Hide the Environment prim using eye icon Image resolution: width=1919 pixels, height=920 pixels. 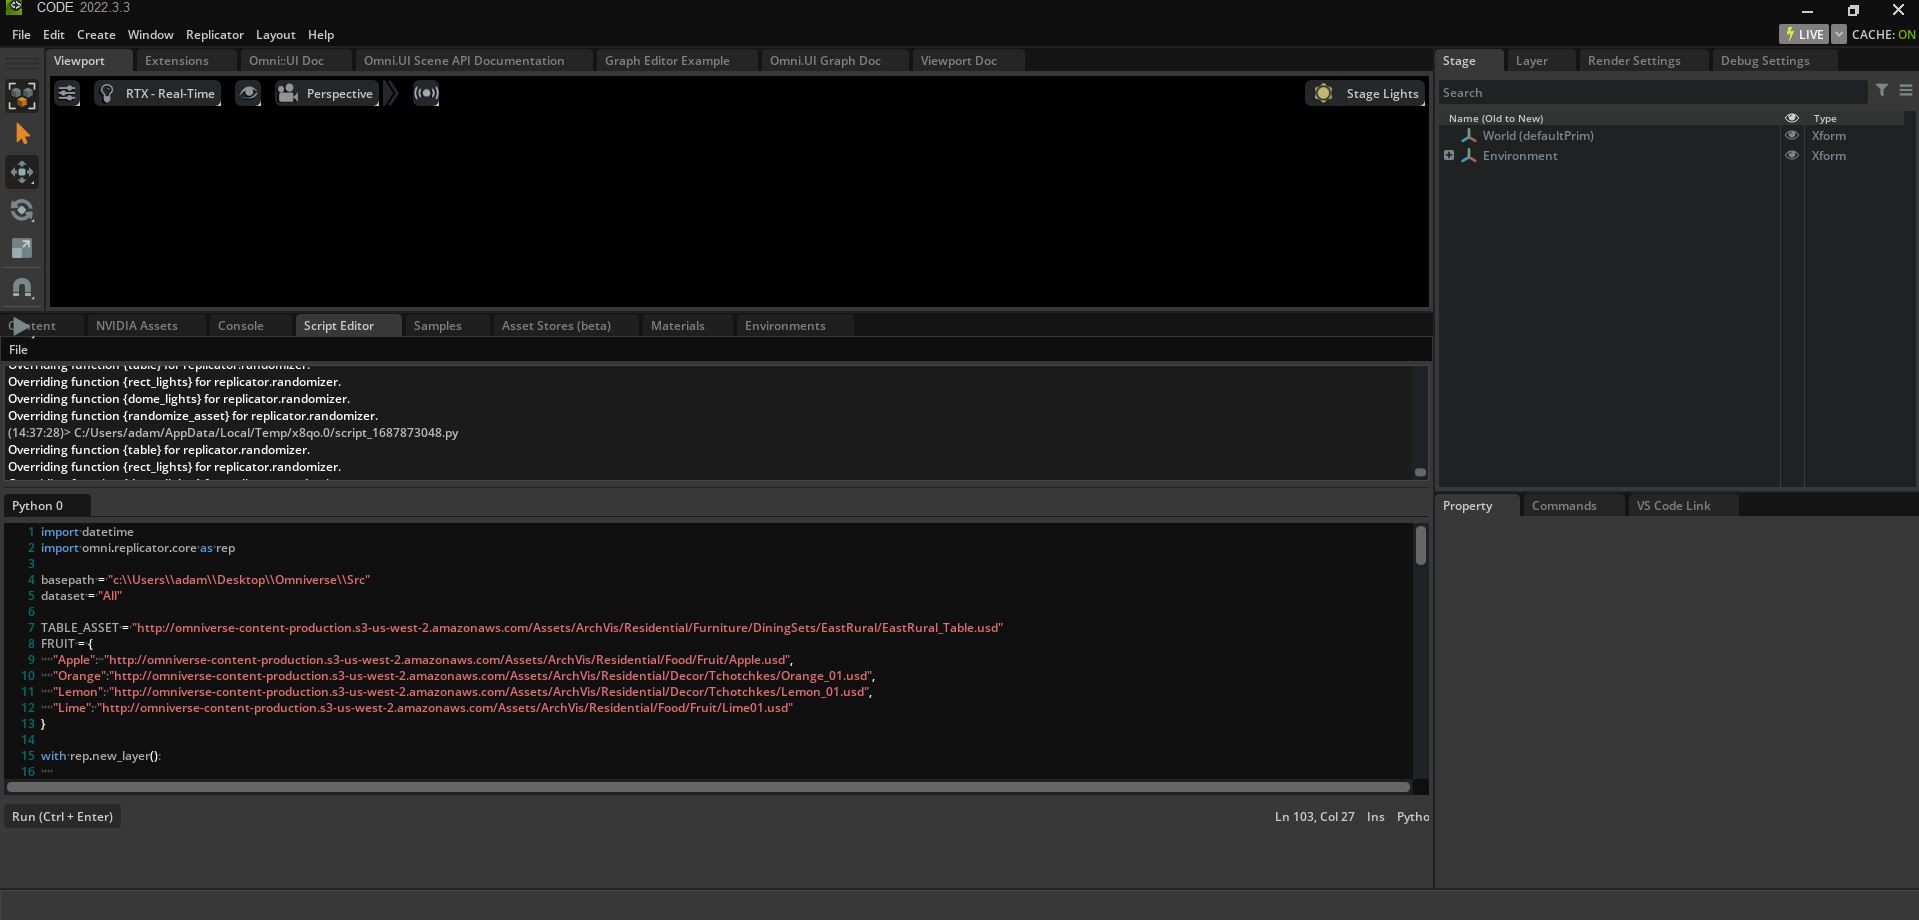(x=1791, y=156)
